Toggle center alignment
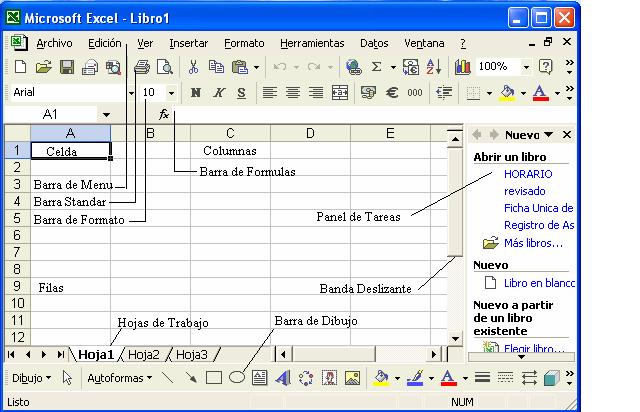Image resolution: width=640 pixels, height=412 pixels. click(293, 93)
